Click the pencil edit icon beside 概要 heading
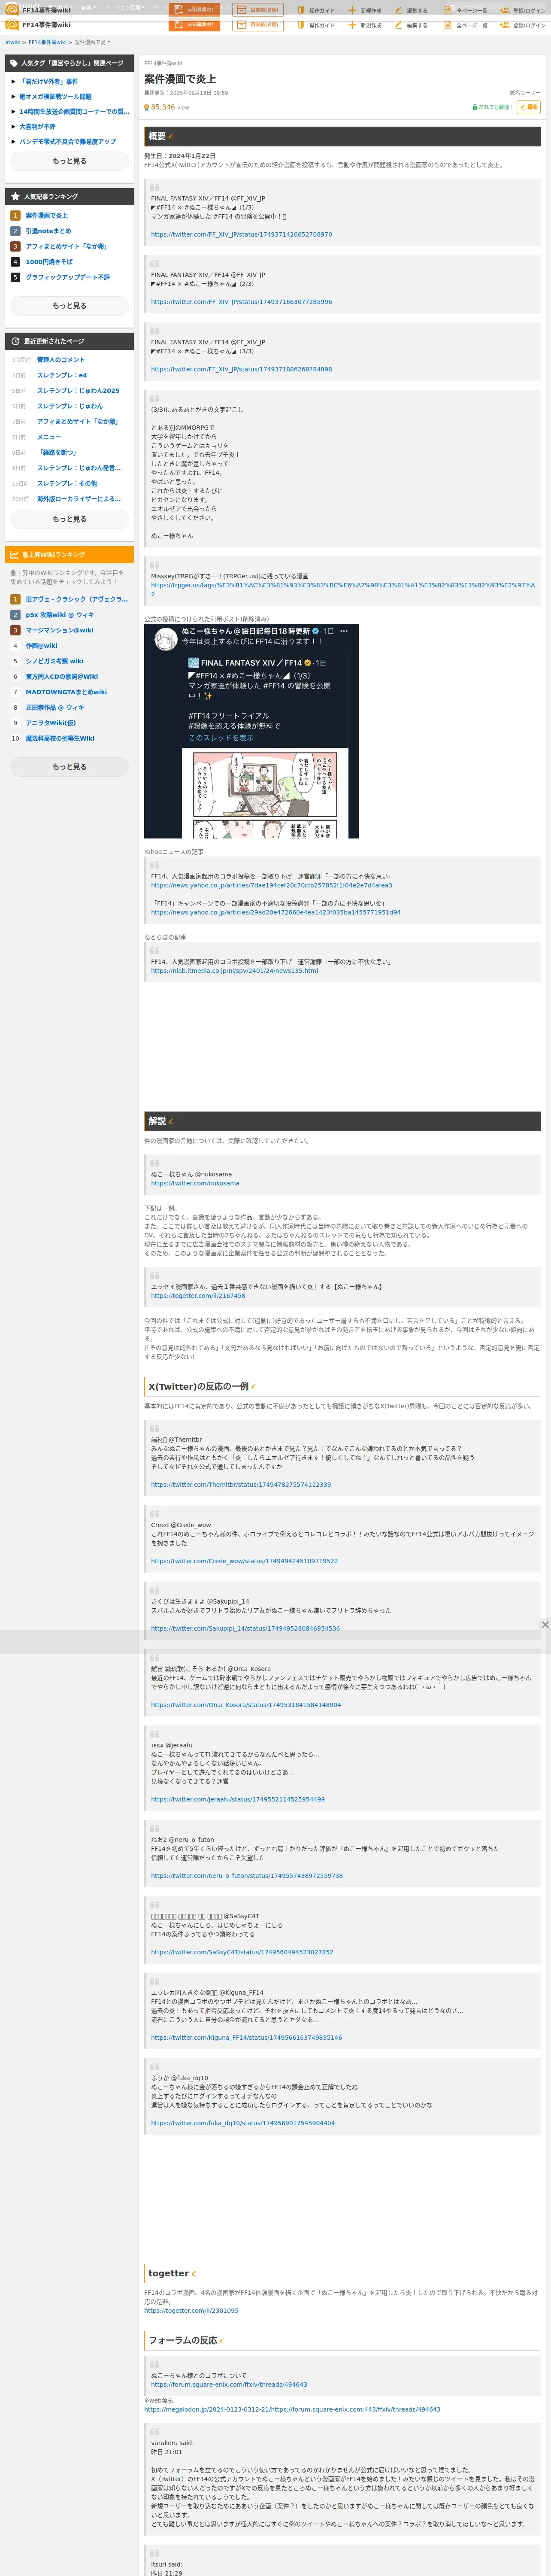 click(171, 137)
